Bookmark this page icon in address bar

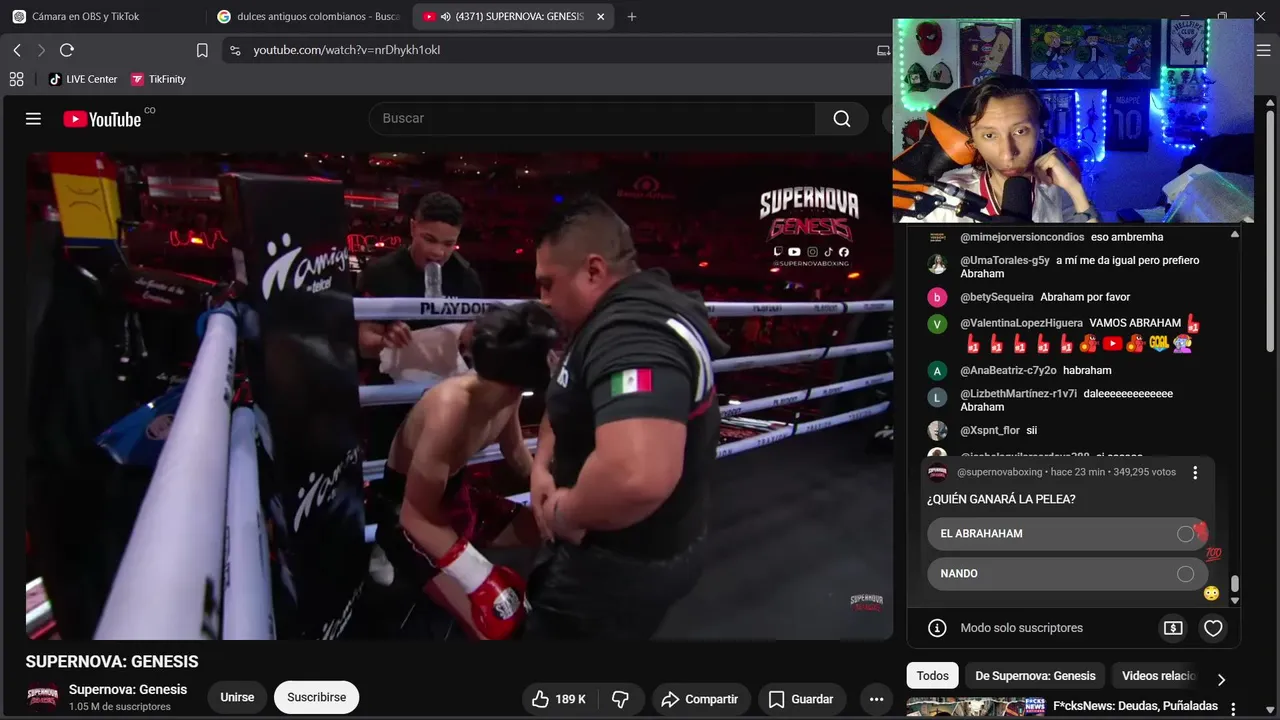[x=202, y=50]
